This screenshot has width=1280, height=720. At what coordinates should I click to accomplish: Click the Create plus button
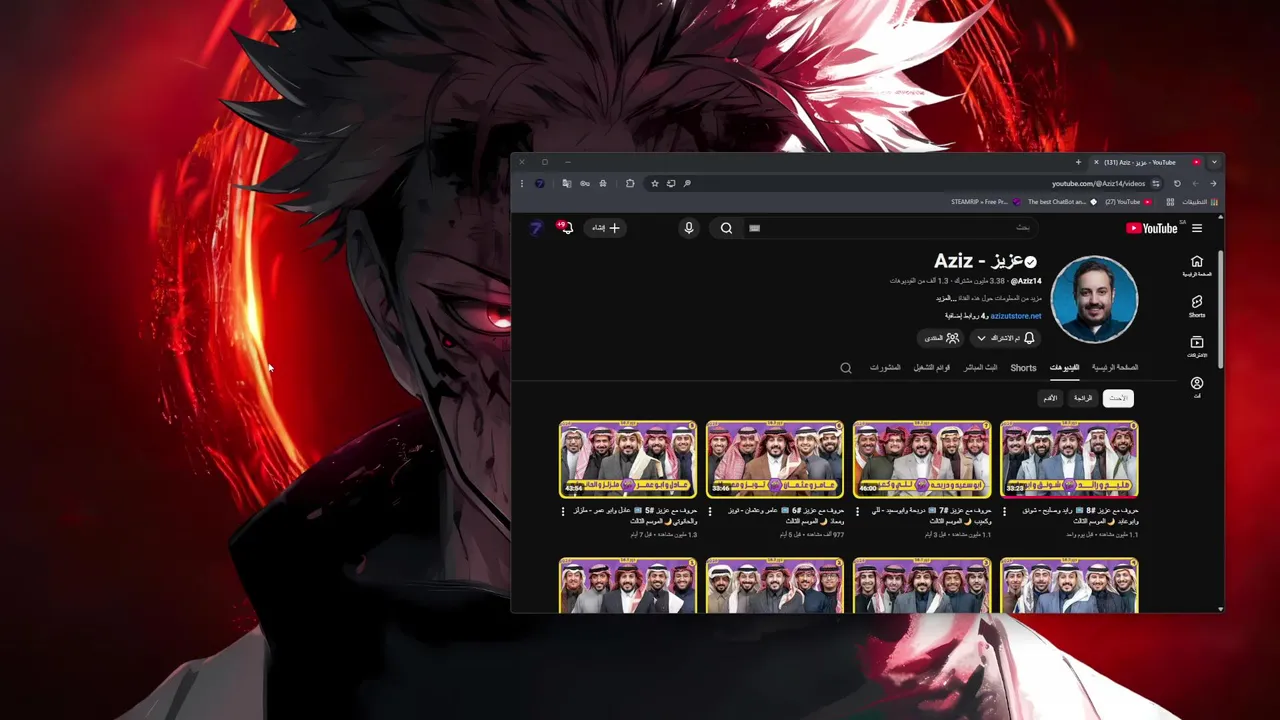tap(605, 228)
